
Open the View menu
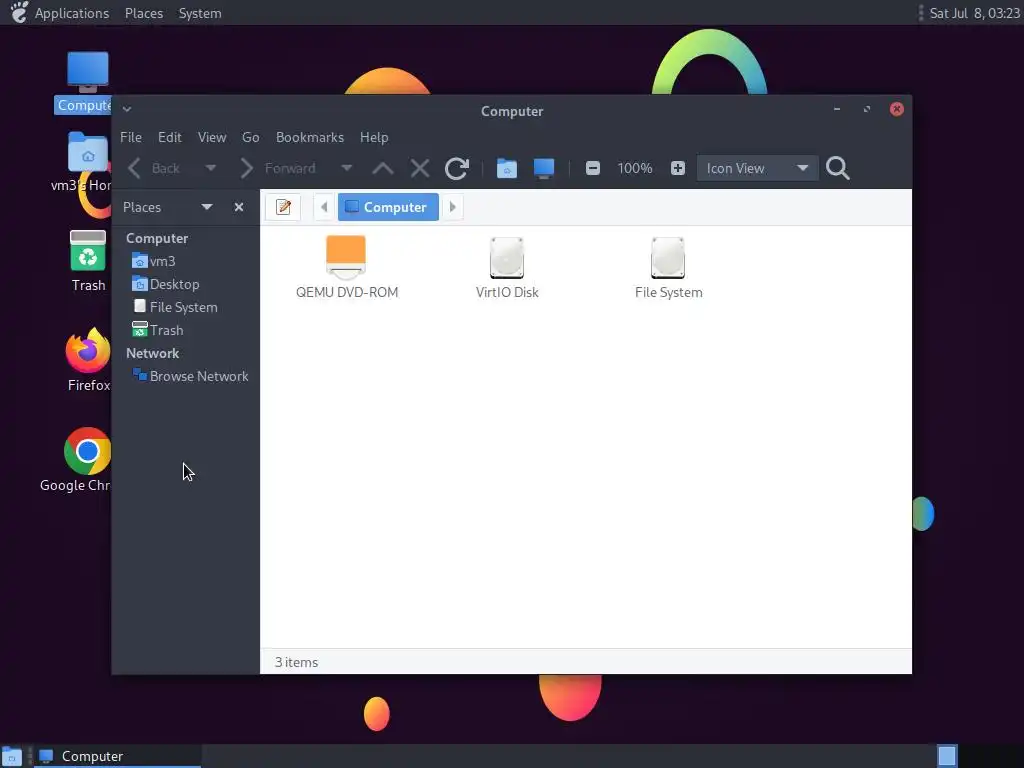click(212, 137)
